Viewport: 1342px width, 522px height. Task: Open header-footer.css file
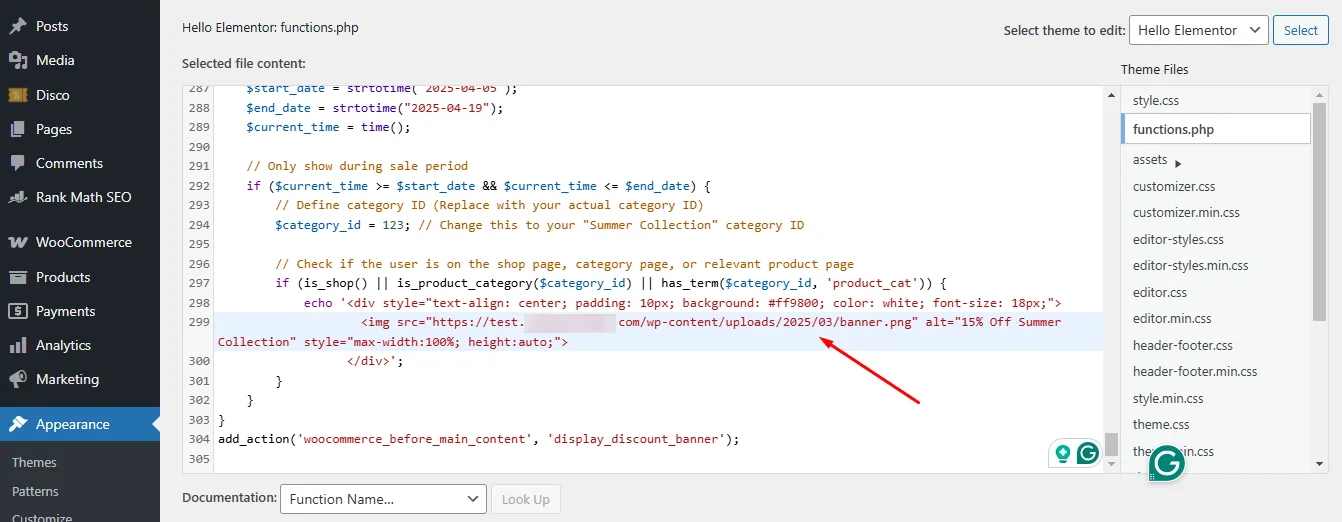point(1182,345)
